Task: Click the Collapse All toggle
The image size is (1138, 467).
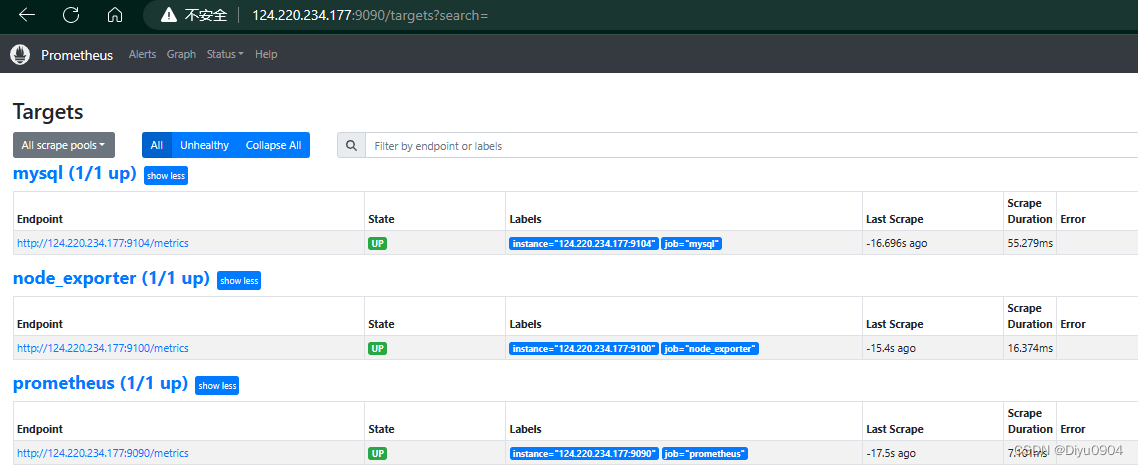Action: tap(274, 145)
